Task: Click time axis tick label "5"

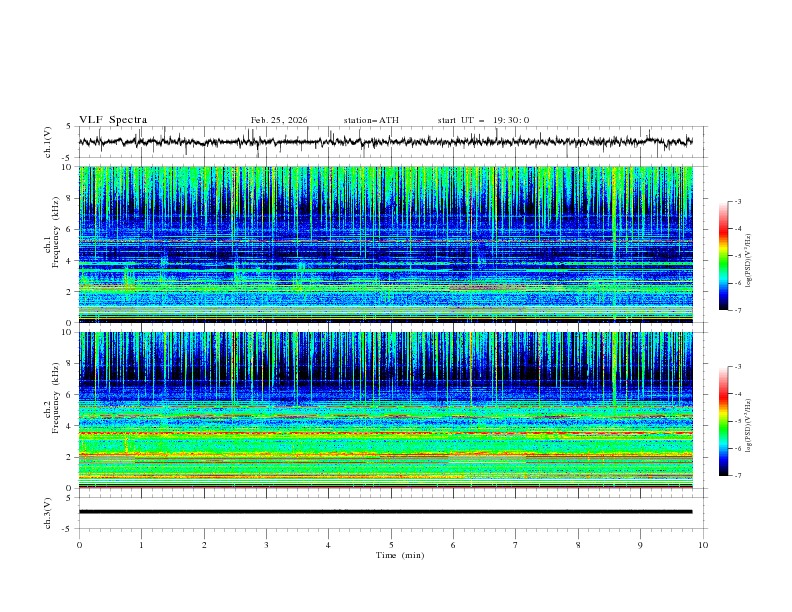Action: tap(391, 545)
